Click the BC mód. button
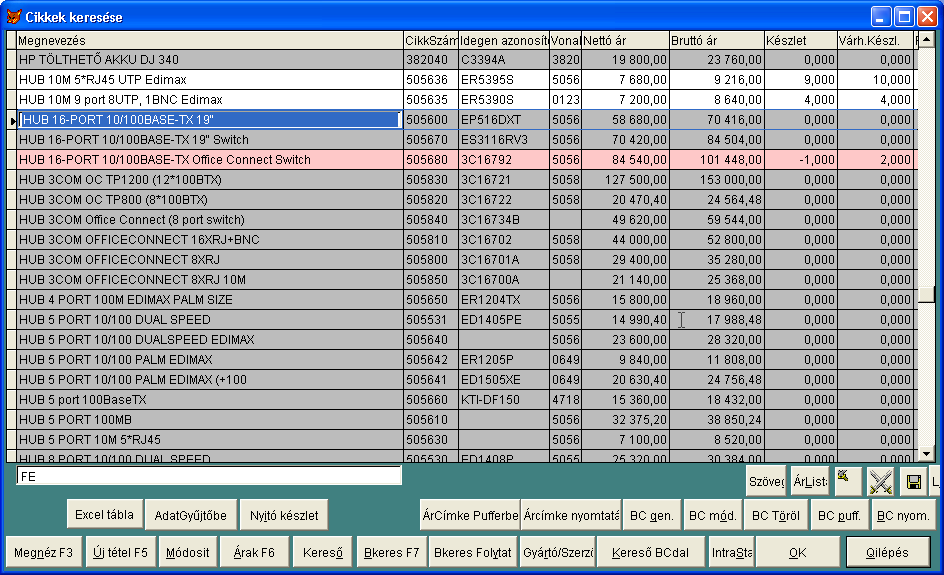The image size is (944, 575). (x=713, y=515)
